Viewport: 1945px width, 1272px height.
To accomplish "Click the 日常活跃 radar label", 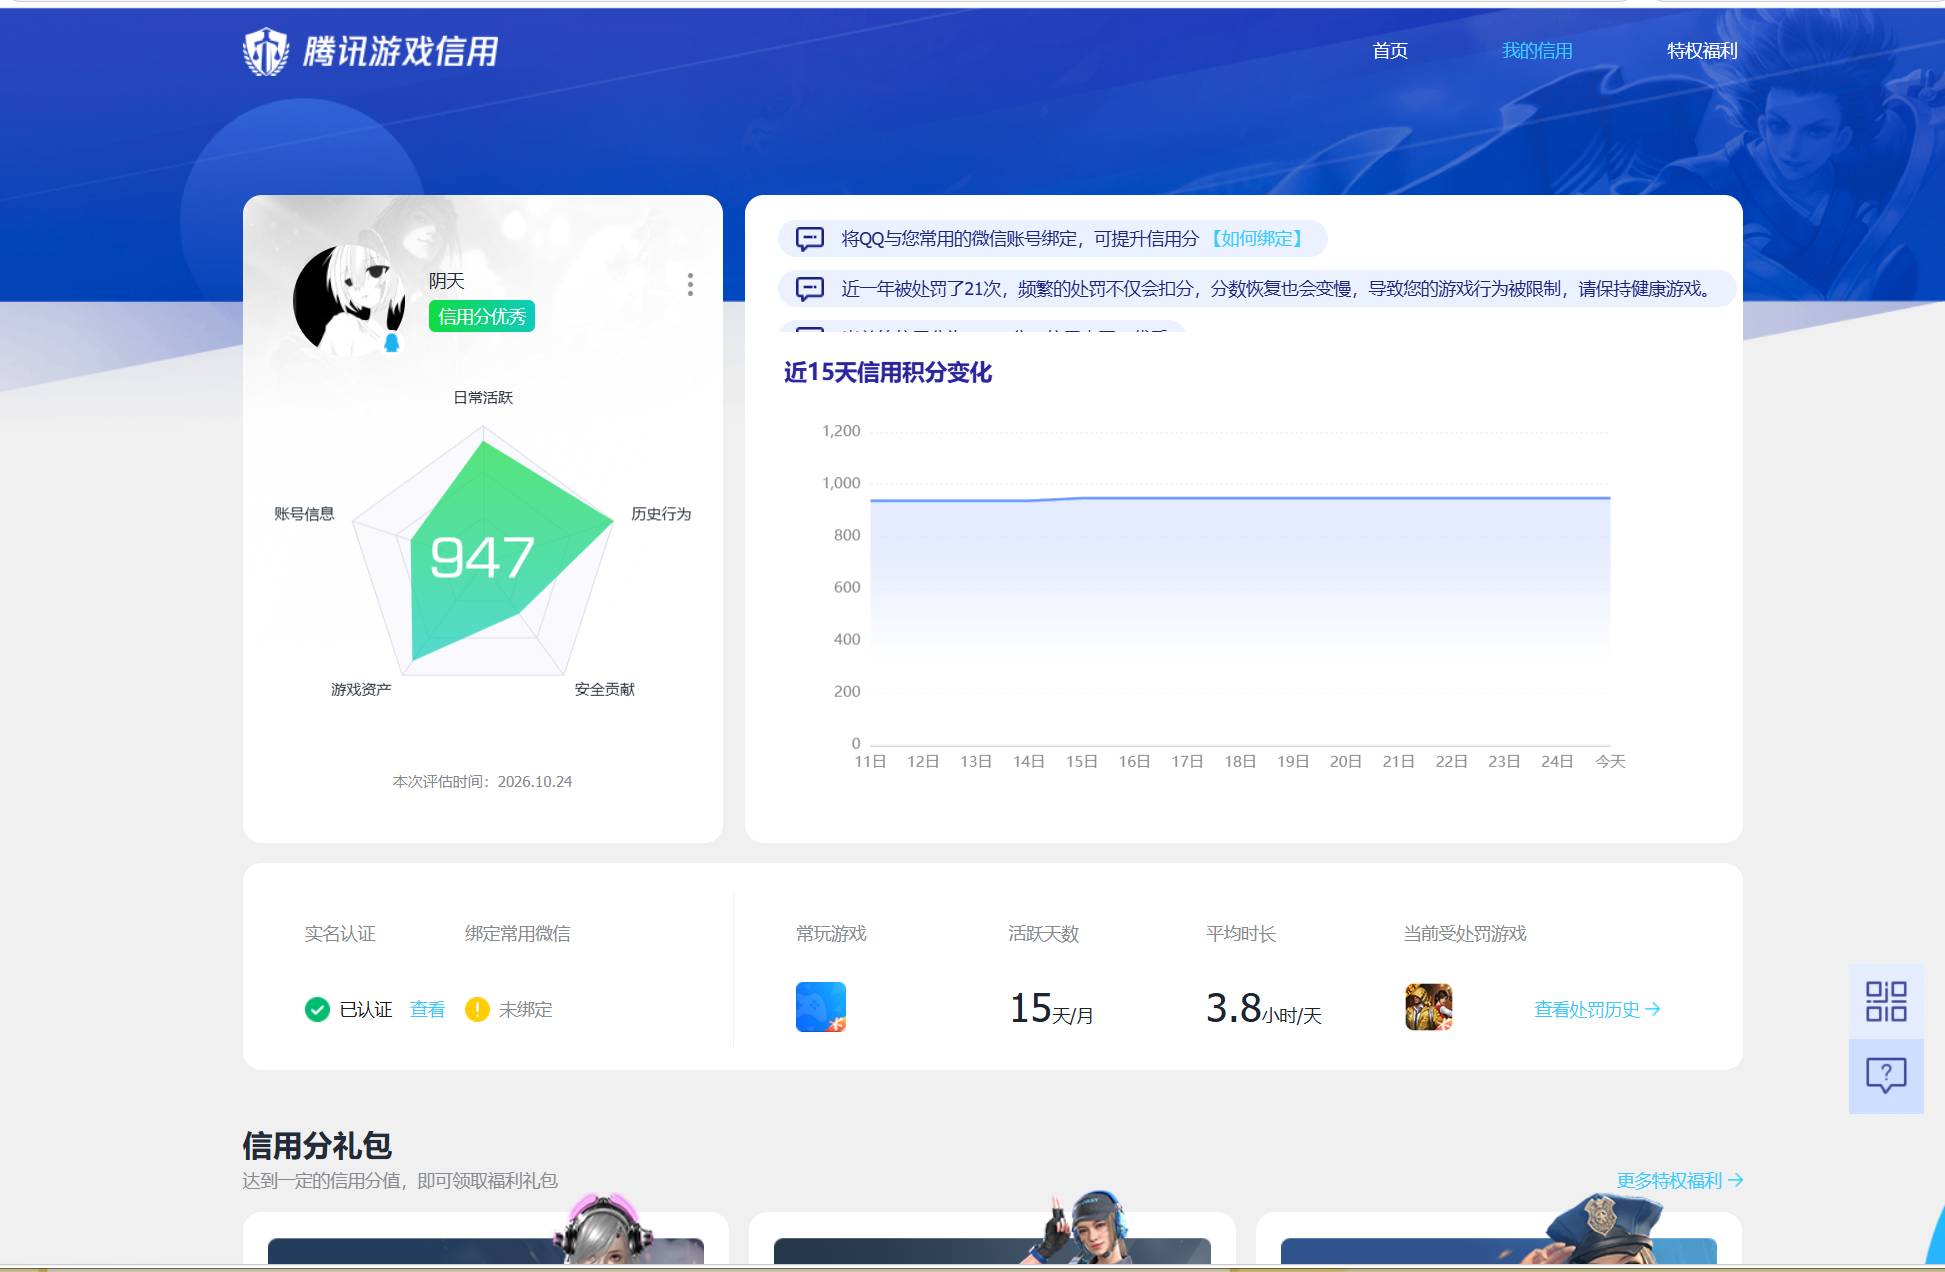I will [483, 398].
